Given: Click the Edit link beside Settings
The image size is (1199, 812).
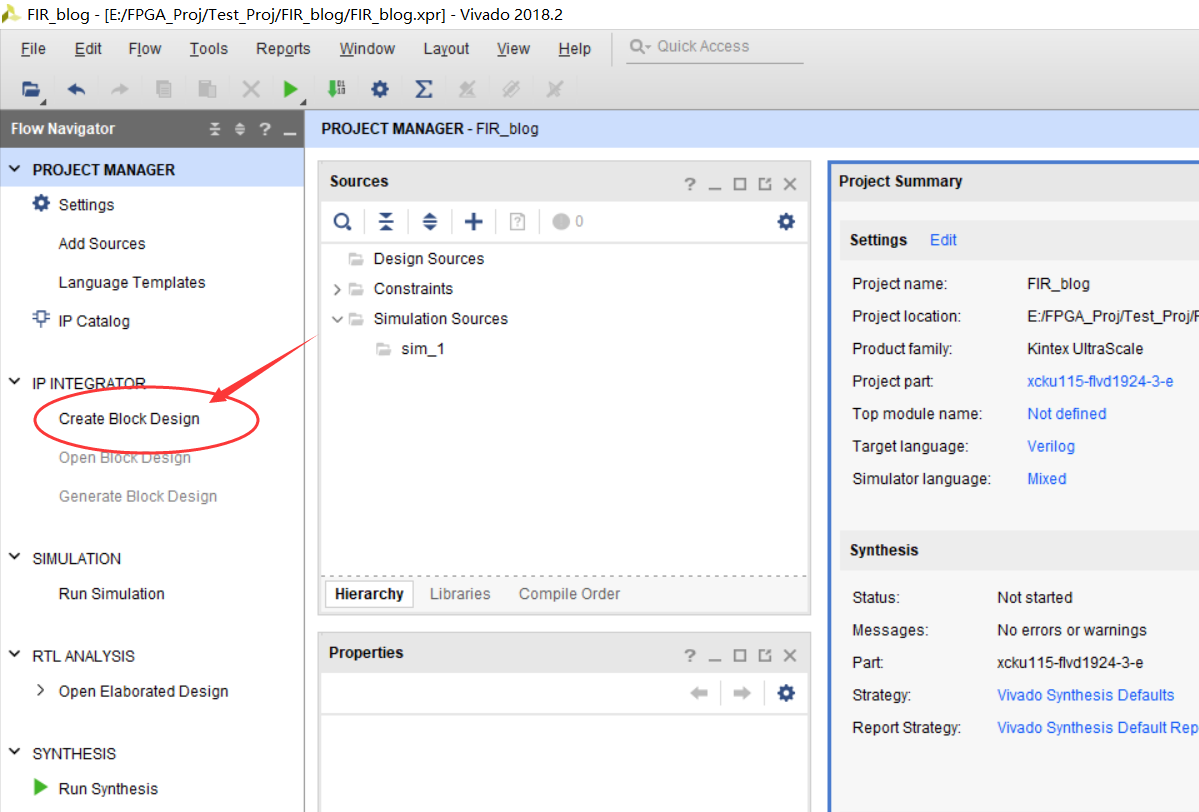Looking at the screenshot, I should [x=943, y=240].
